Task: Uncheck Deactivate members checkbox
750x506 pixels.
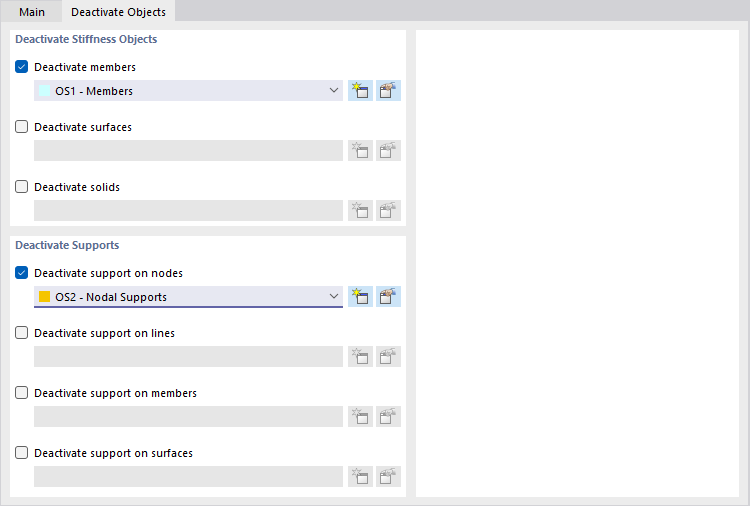Action: pos(22,67)
